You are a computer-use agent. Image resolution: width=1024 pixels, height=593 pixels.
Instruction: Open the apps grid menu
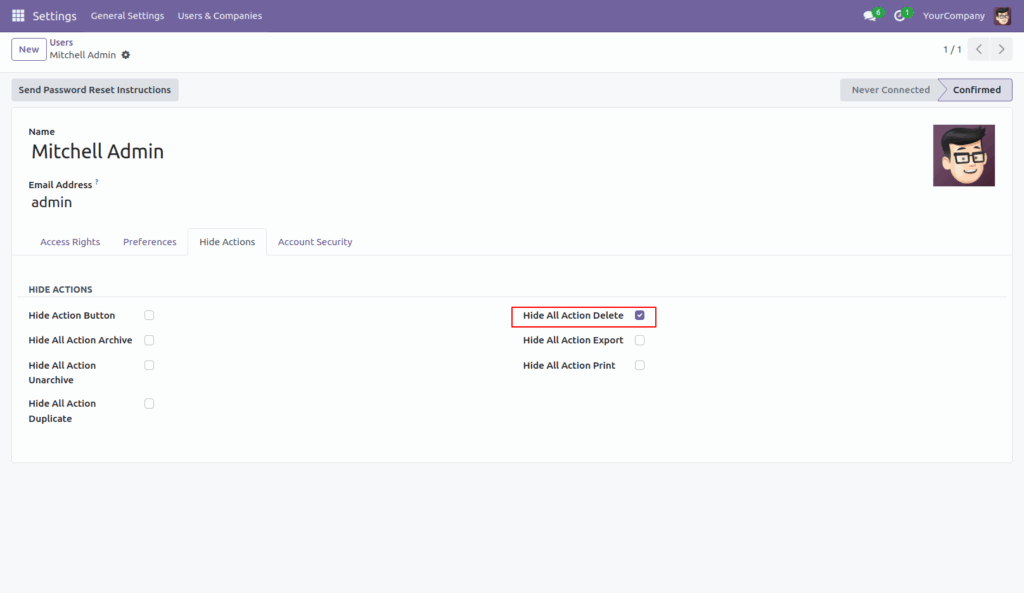tap(17, 15)
